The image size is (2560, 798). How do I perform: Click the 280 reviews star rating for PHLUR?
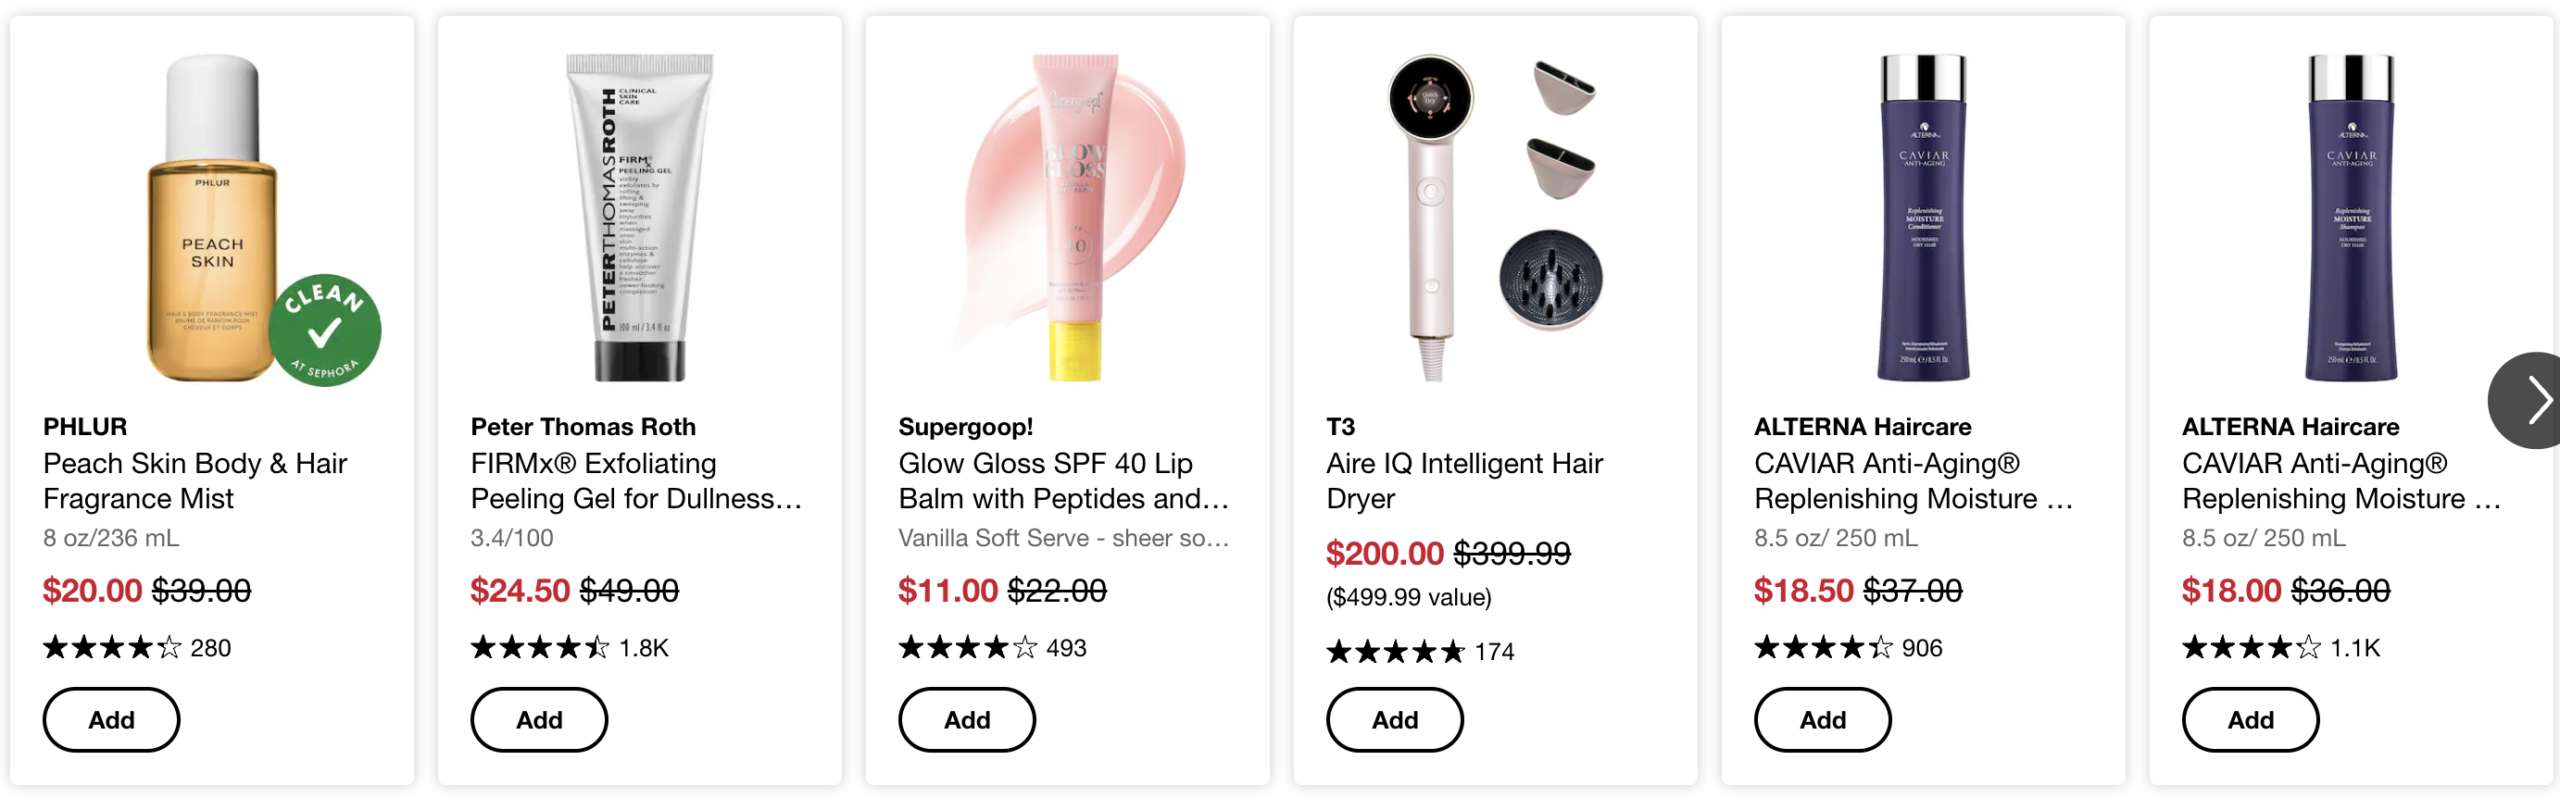(x=137, y=648)
